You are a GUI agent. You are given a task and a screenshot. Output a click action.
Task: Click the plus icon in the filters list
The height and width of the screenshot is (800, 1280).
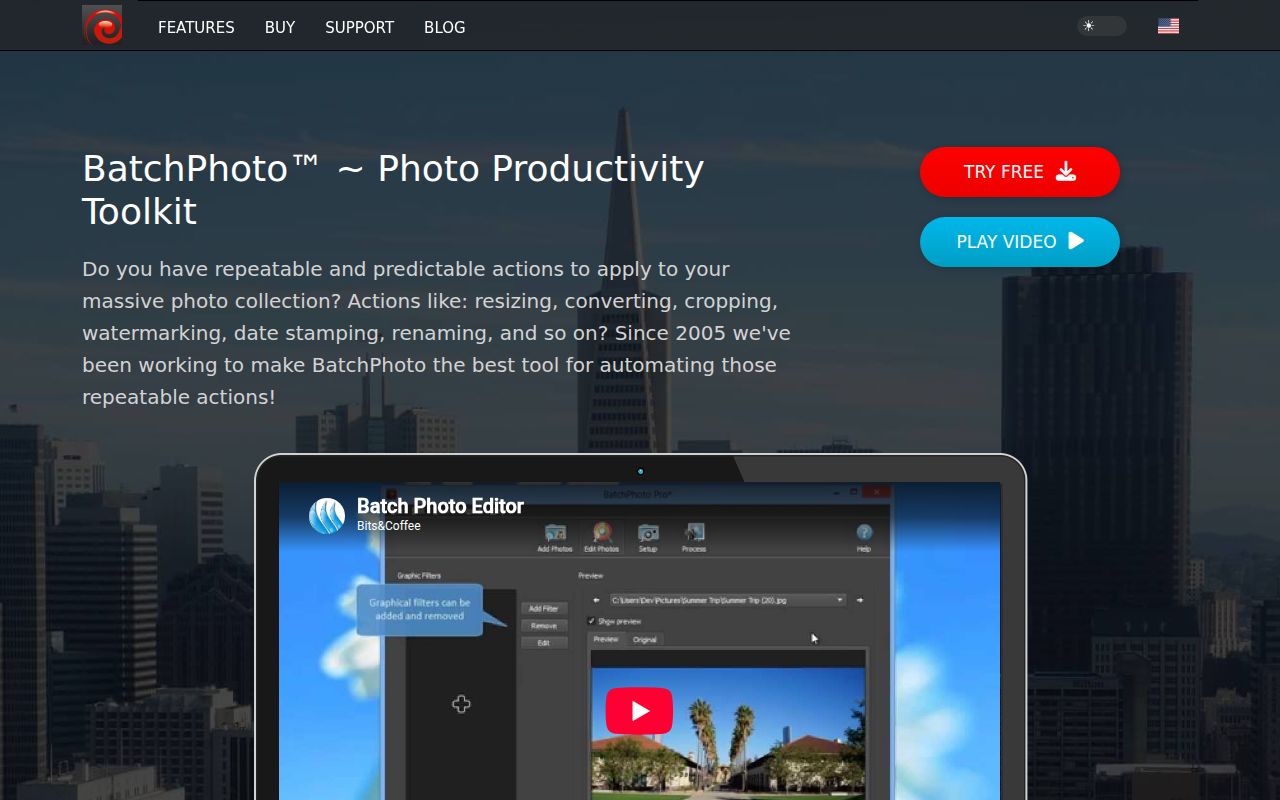pos(461,704)
